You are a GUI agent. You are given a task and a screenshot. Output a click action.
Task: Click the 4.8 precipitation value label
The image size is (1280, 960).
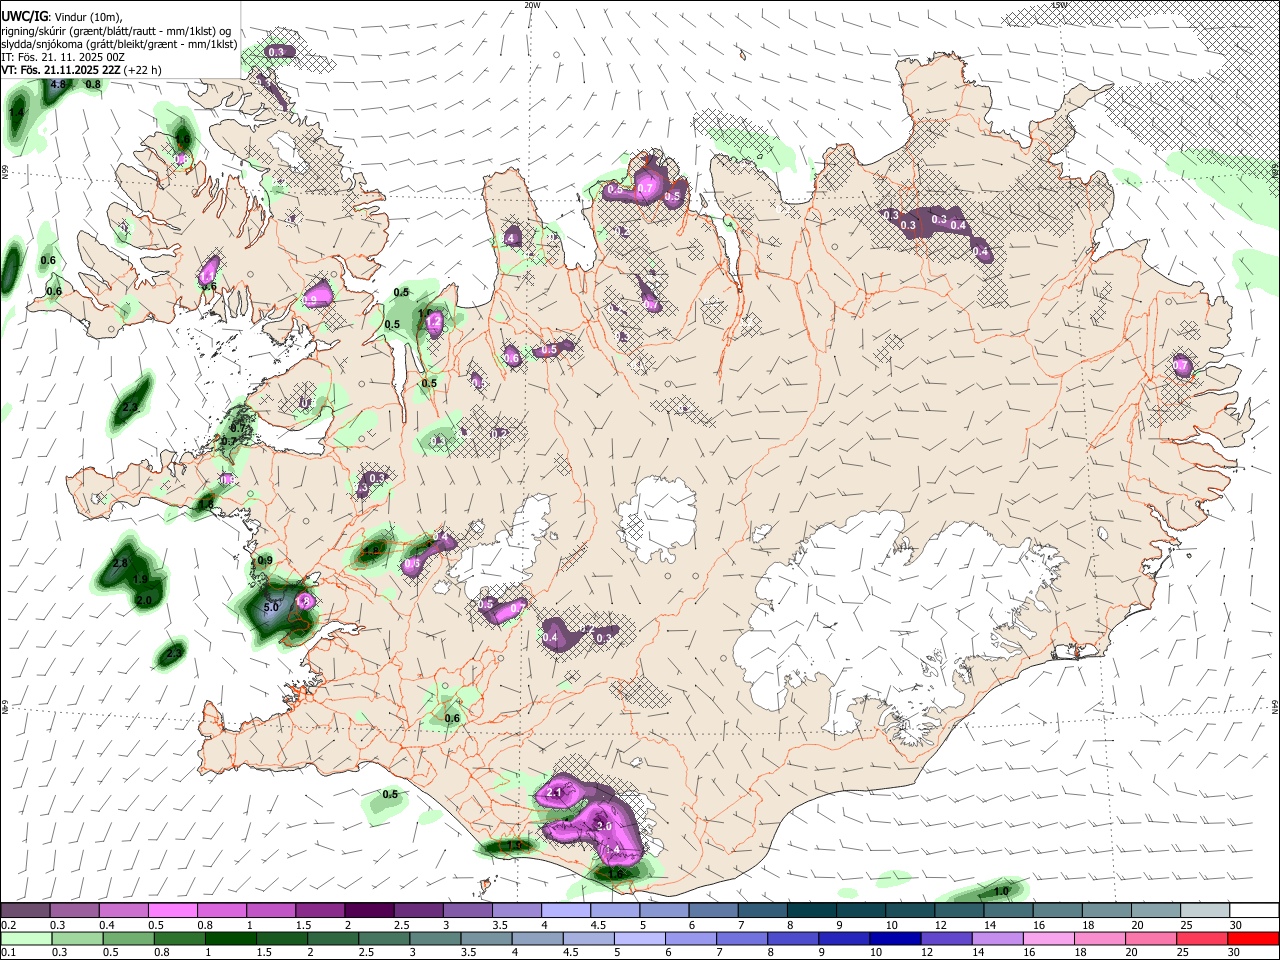pos(57,85)
